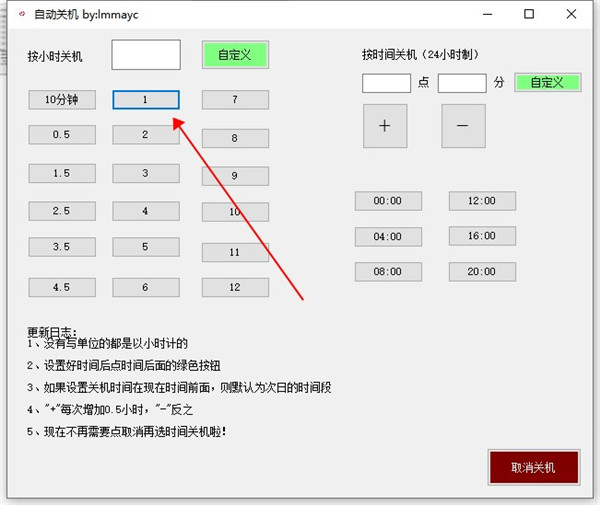This screenshot has width=600, height=505.
Task: Choose the 1 hour shutdown button
Action: [x=146, y=100]
